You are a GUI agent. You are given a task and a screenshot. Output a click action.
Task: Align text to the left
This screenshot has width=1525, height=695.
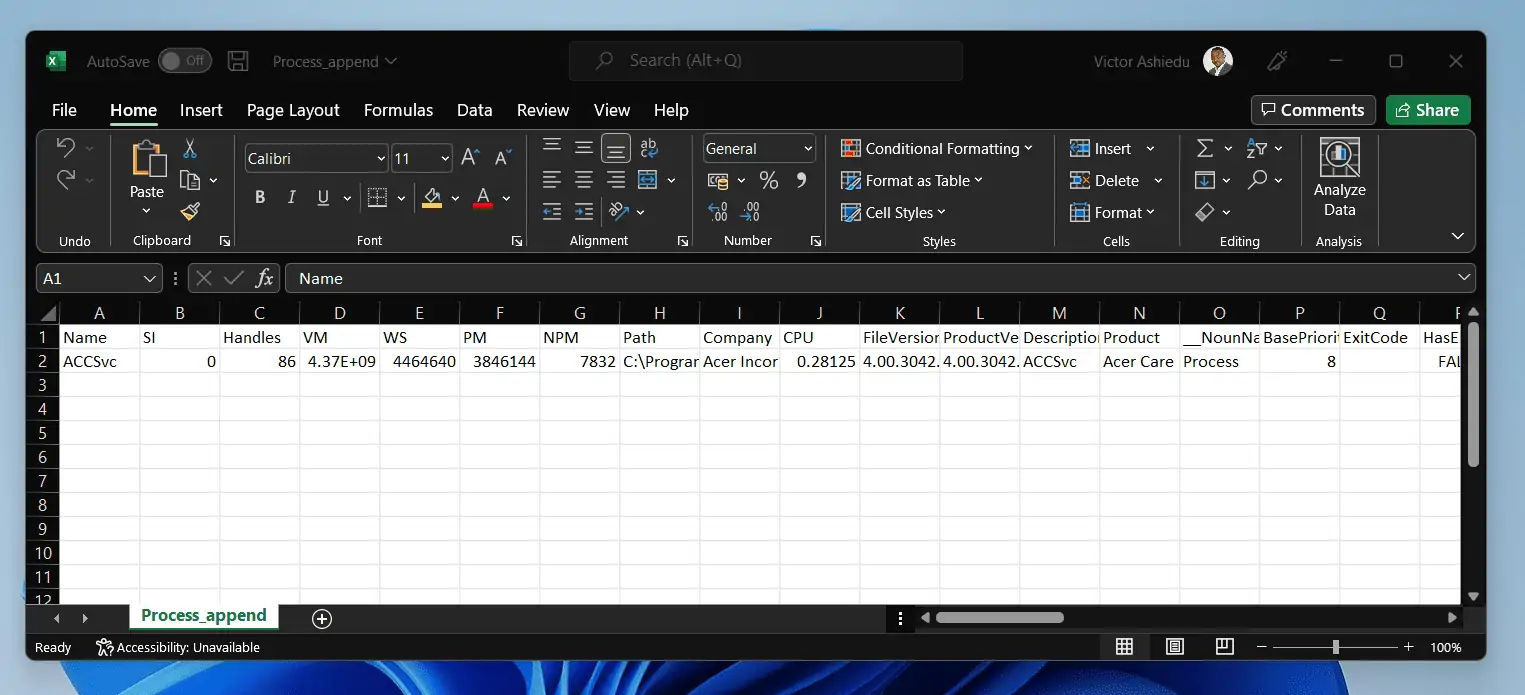[x=552, y=180]
